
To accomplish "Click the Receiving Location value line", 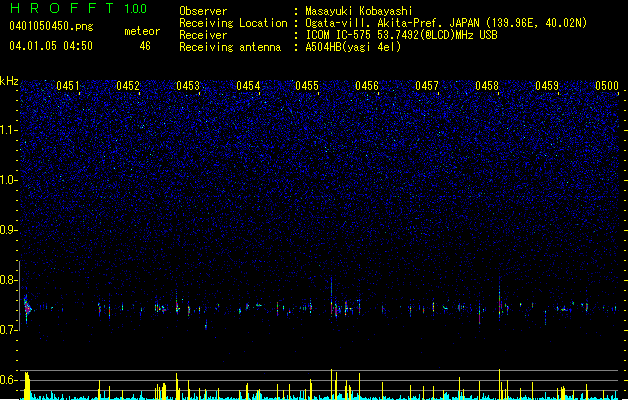I will point(446,23).
